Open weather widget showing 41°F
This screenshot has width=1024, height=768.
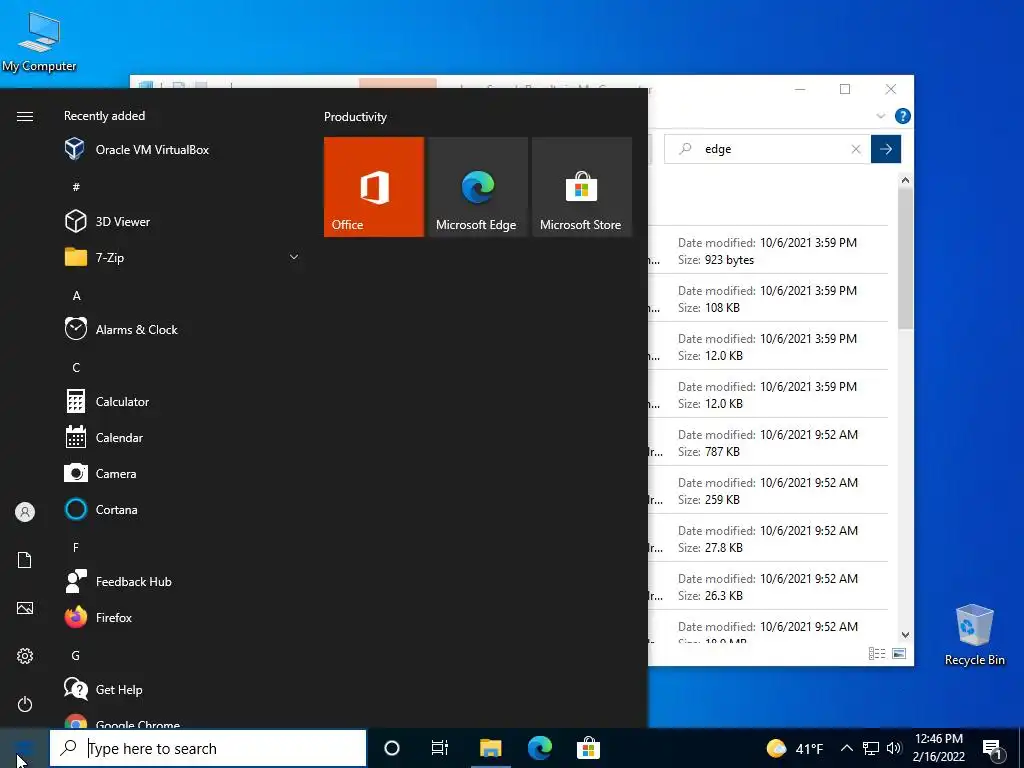pyautogui.click(x=795, y=748)
